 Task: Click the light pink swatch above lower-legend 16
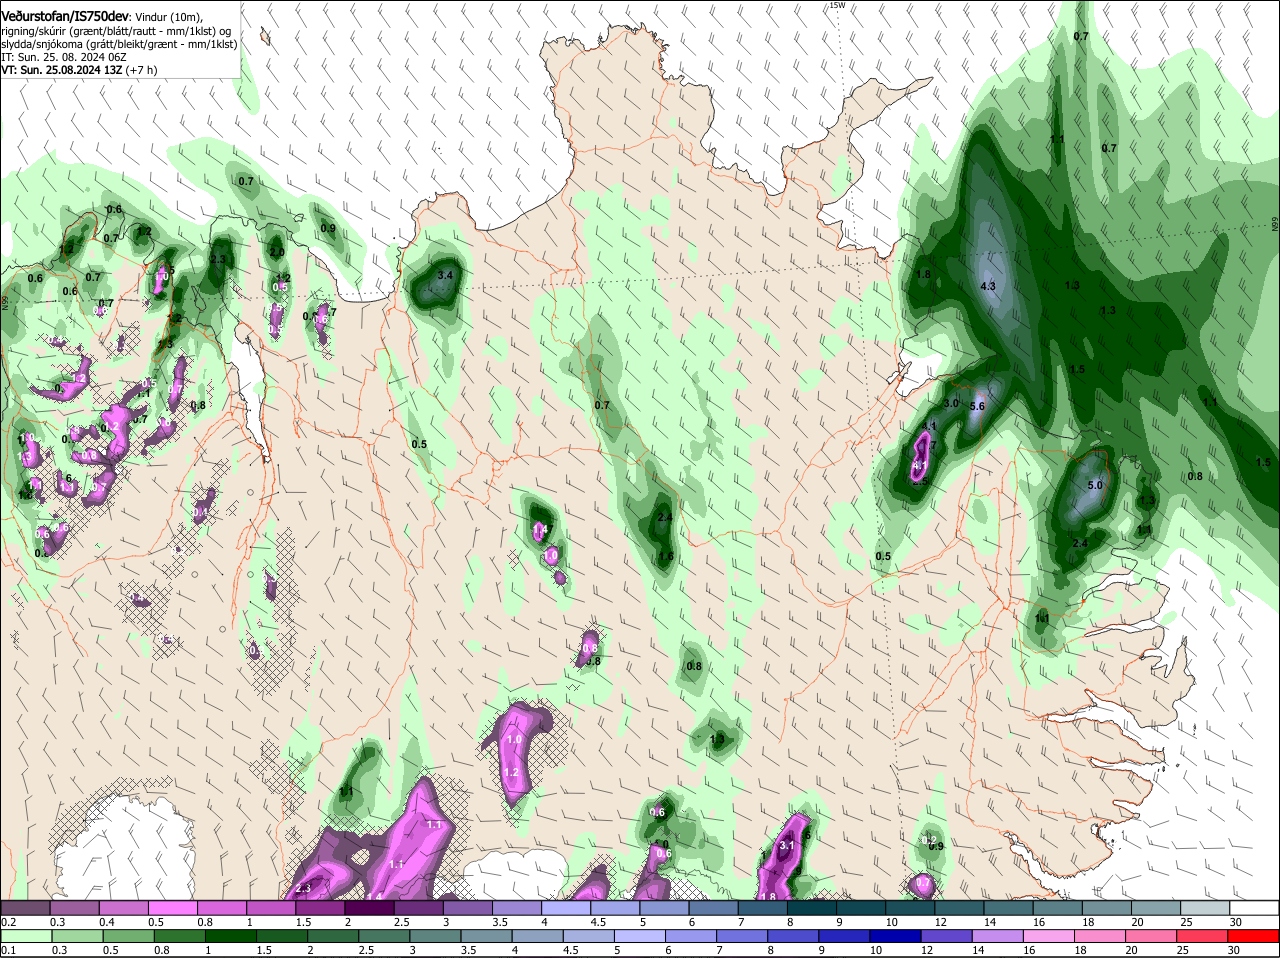tap(1048, 936)
